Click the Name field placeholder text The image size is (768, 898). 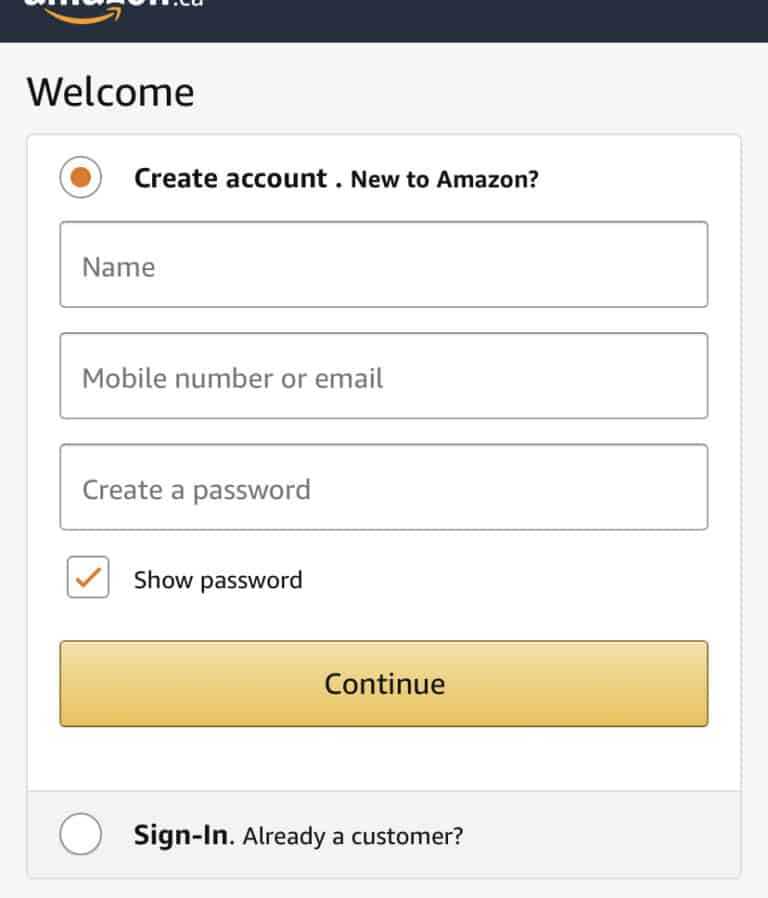tap(119, 266)
